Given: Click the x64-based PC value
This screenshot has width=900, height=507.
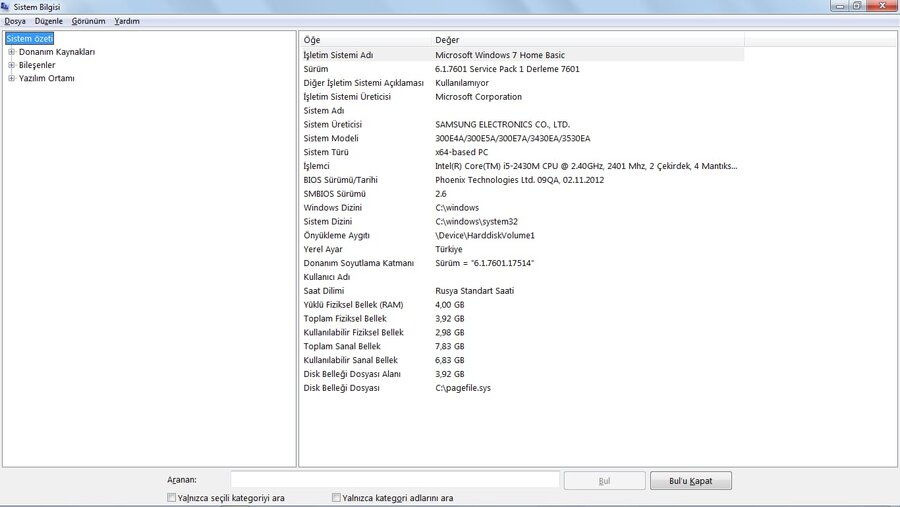Looking at the screenshot, I should pyautogui.click(x=461, y=152).
